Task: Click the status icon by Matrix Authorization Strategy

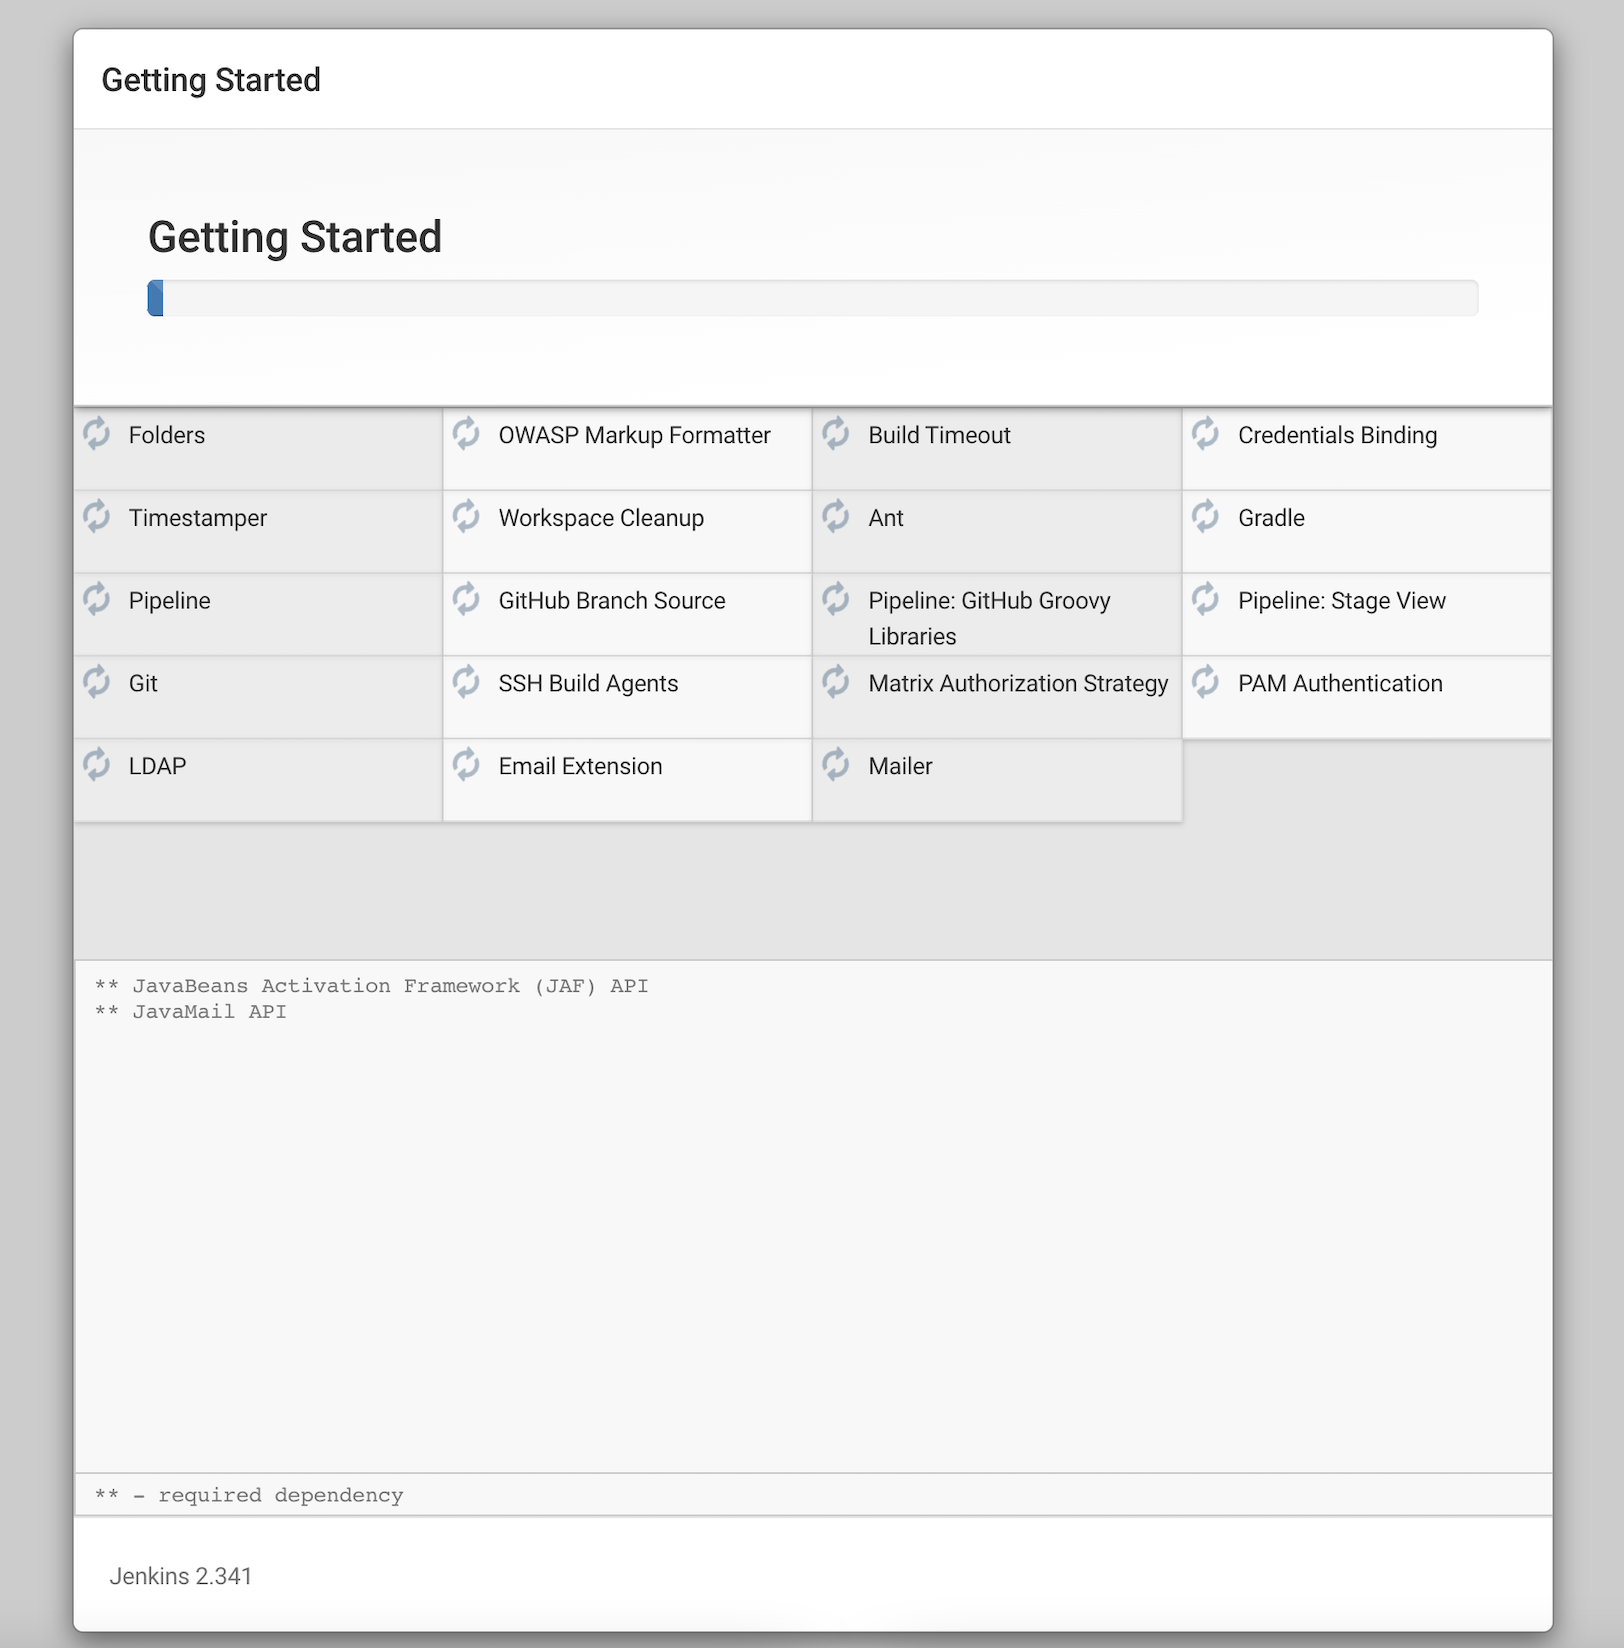Action: coord(836,682)
